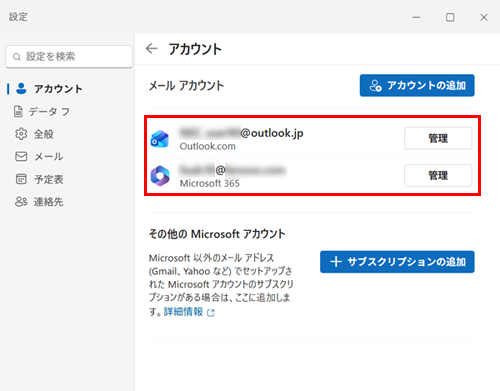This screenshot has height=391, width=500.
Task: Focus the 設定を検索 search field
Action: point(69,57)
